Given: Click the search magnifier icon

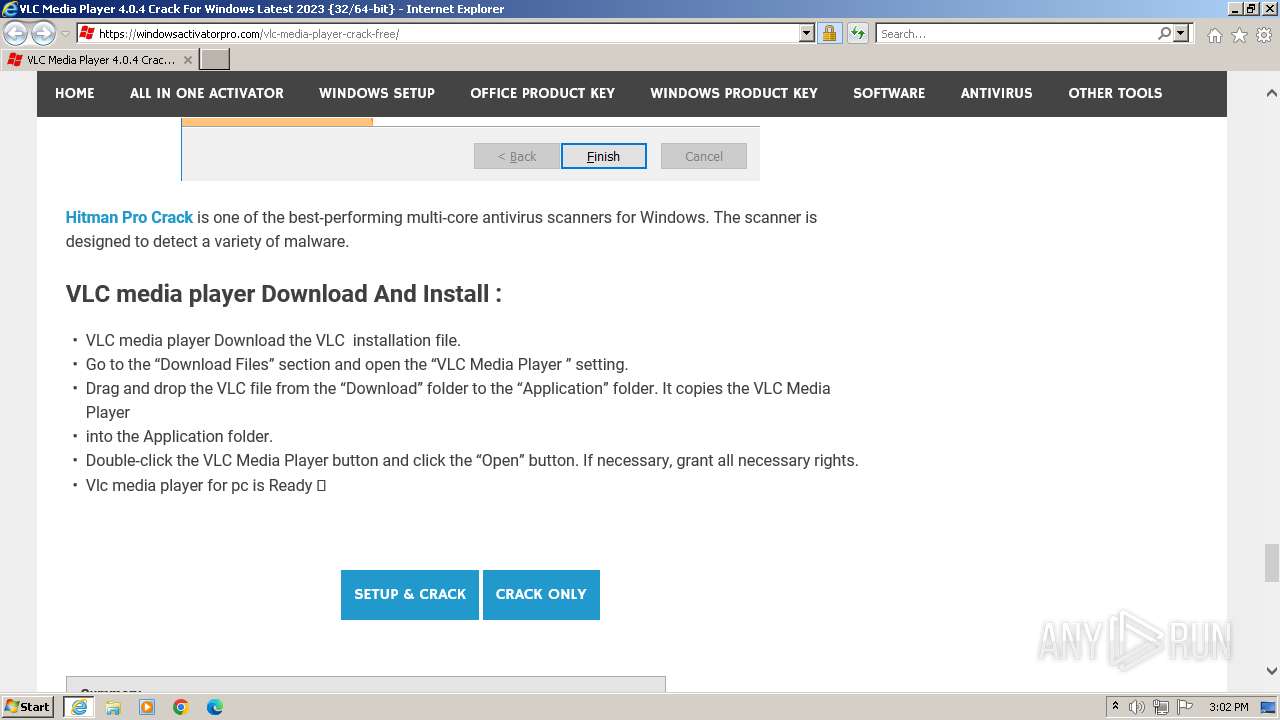Looking at the screenshot, I should 1164,33.
